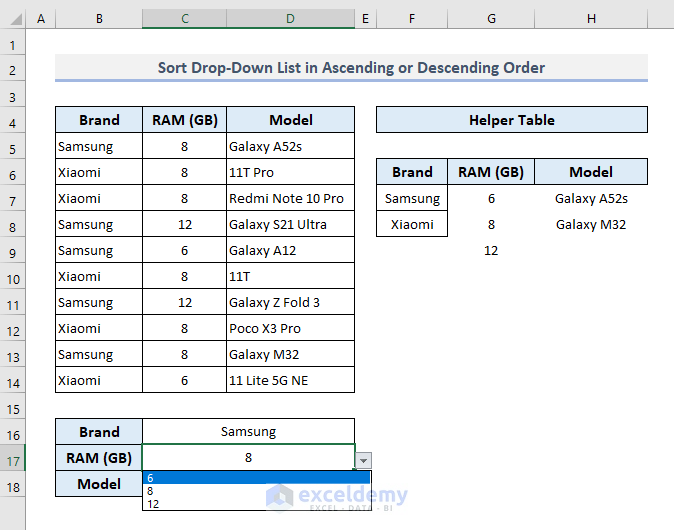Select the 11T Pro cell
Viewport: 674px width, 530px height.
click(x=291, y=172)
